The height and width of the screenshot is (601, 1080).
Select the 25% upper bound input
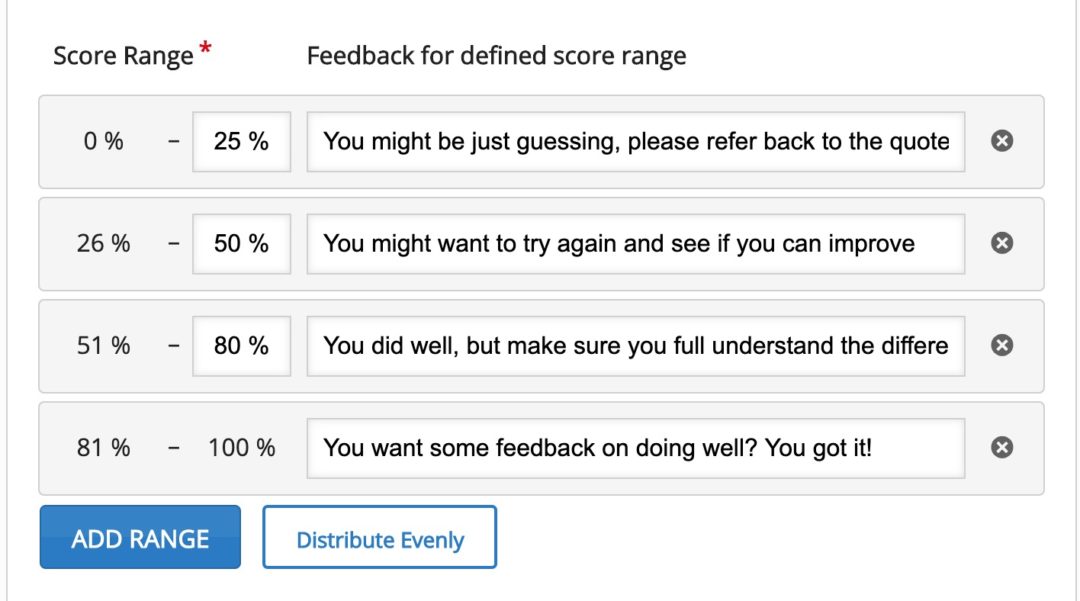[x=241, y=142]
